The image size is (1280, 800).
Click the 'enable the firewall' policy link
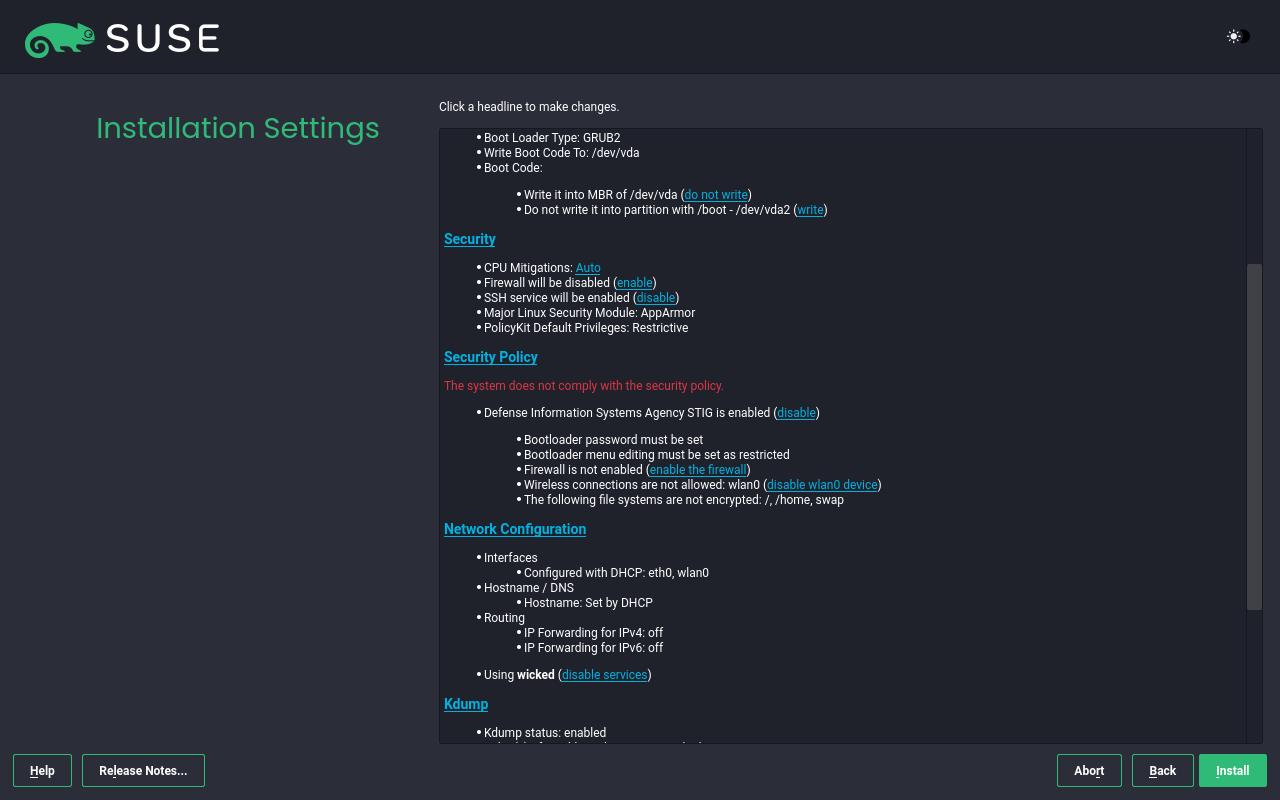pos(698,470)
